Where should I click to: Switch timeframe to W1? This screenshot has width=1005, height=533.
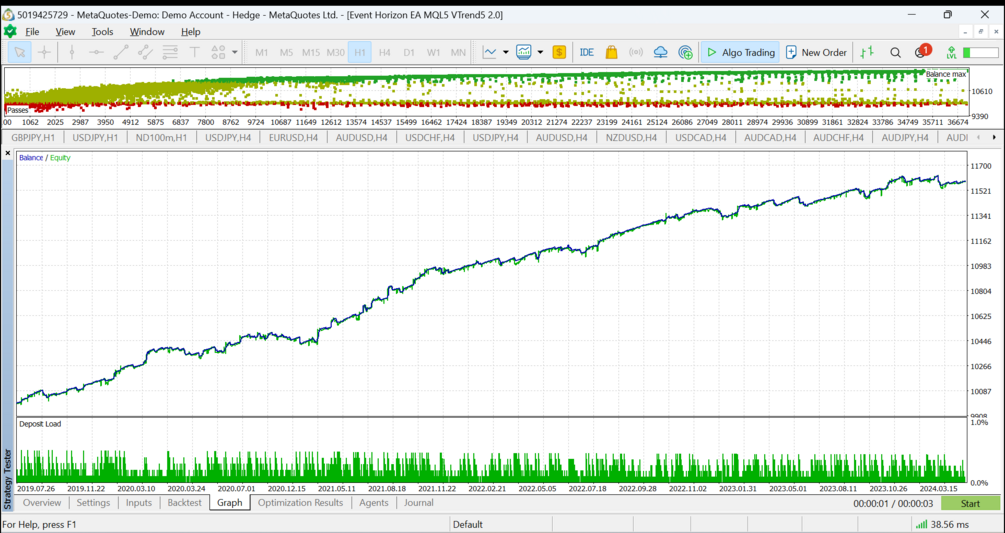(x=434, y=53)
